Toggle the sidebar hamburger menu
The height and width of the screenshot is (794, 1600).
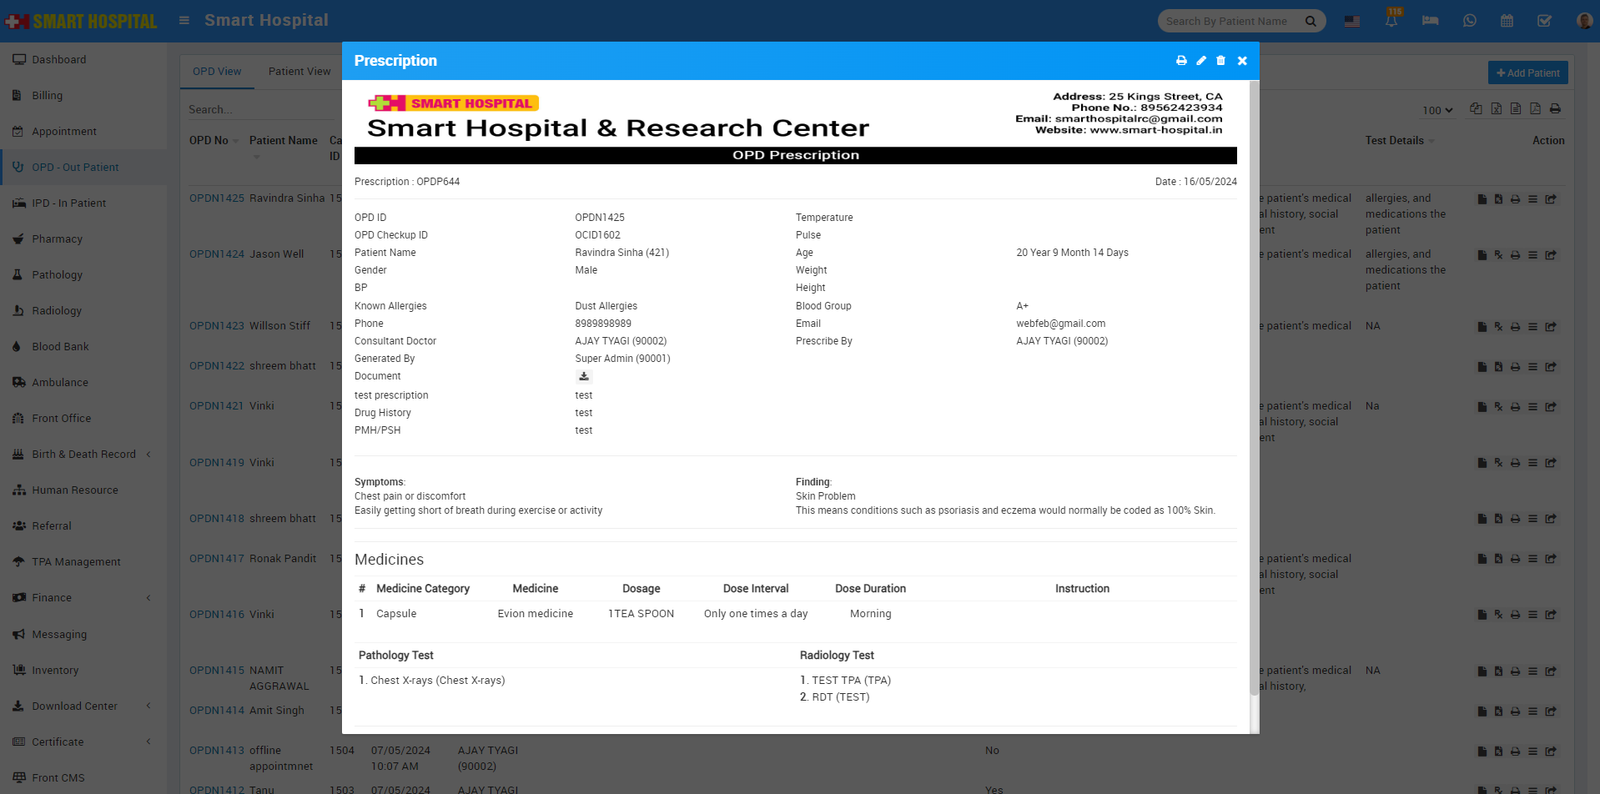click(x=184, y=20)
